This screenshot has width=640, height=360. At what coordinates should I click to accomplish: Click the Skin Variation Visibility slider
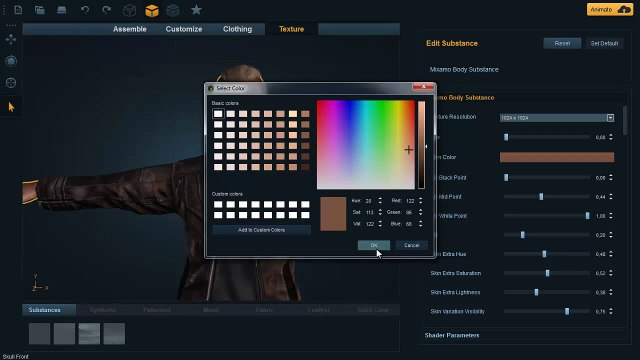[547, 311]
